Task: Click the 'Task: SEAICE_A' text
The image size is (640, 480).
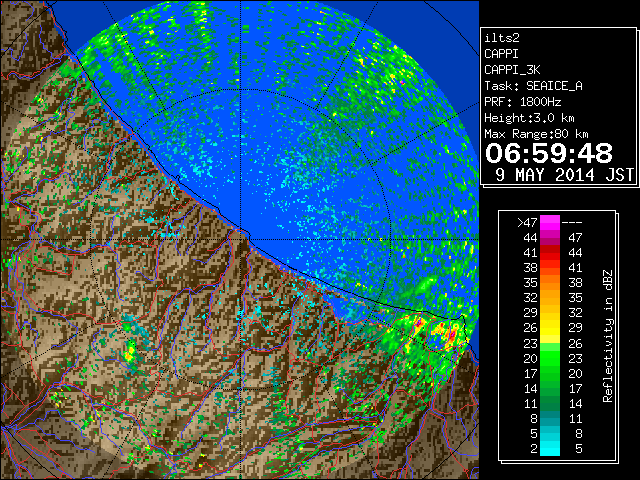Action: pyautogui.click(x=533, y=86)
